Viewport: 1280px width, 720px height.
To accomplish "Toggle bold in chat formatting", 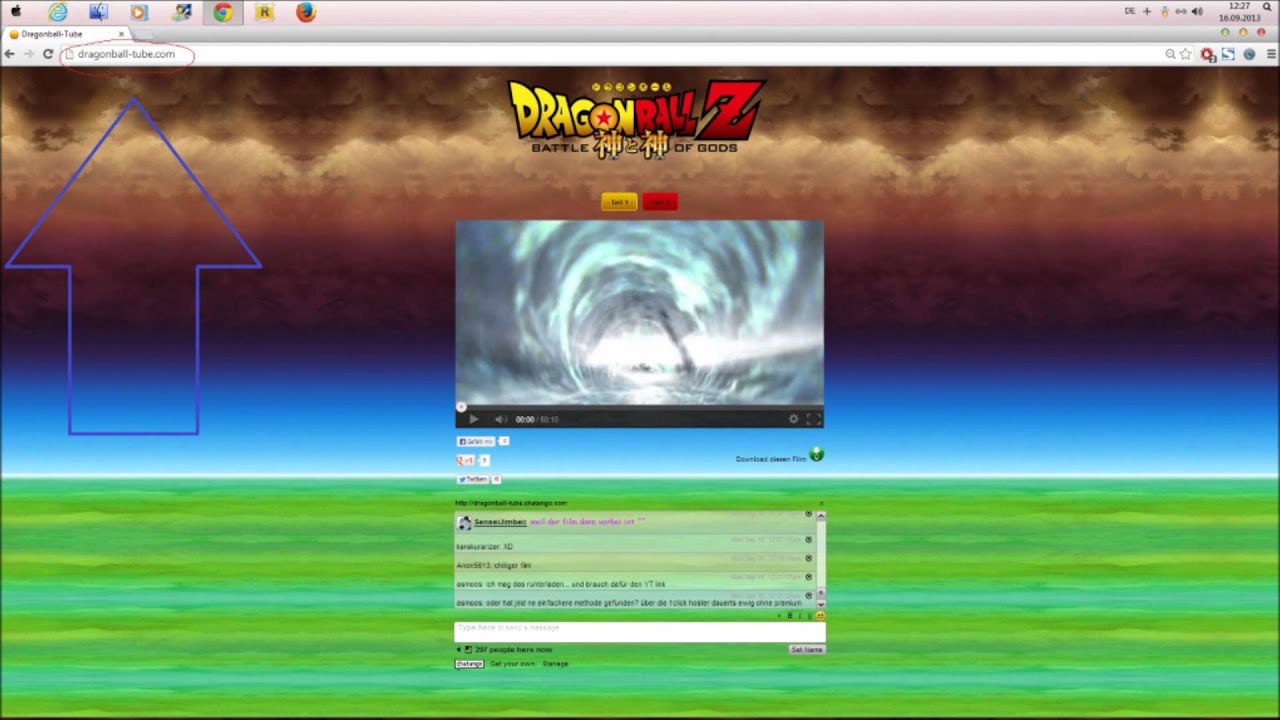I will pyautogui.click(x=790, y=616).
